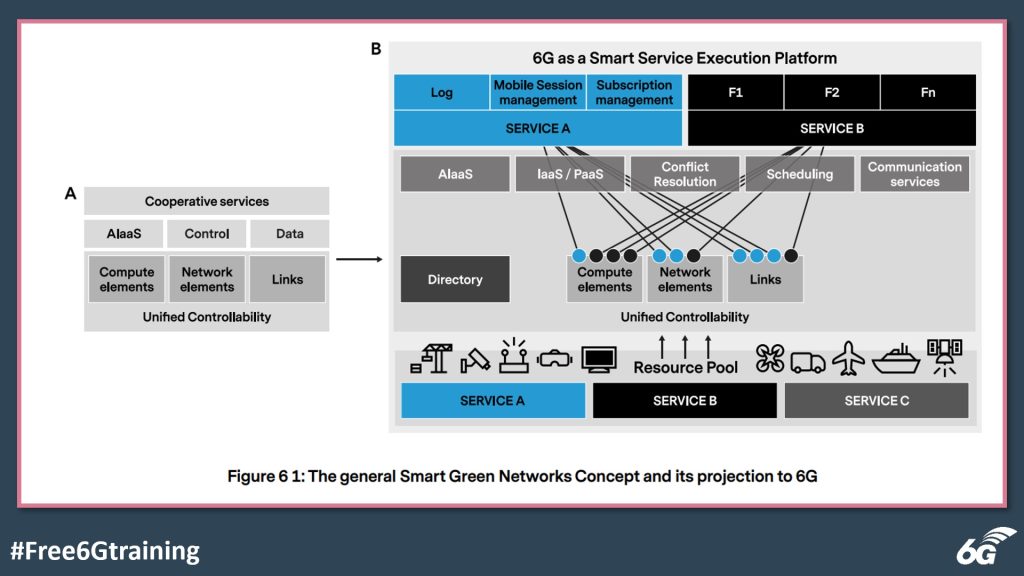The width and height of the screenshot is (1024, 576).
Task: Click the monitor screen icon
Action: pyautogui.click(x=599, y=359)
